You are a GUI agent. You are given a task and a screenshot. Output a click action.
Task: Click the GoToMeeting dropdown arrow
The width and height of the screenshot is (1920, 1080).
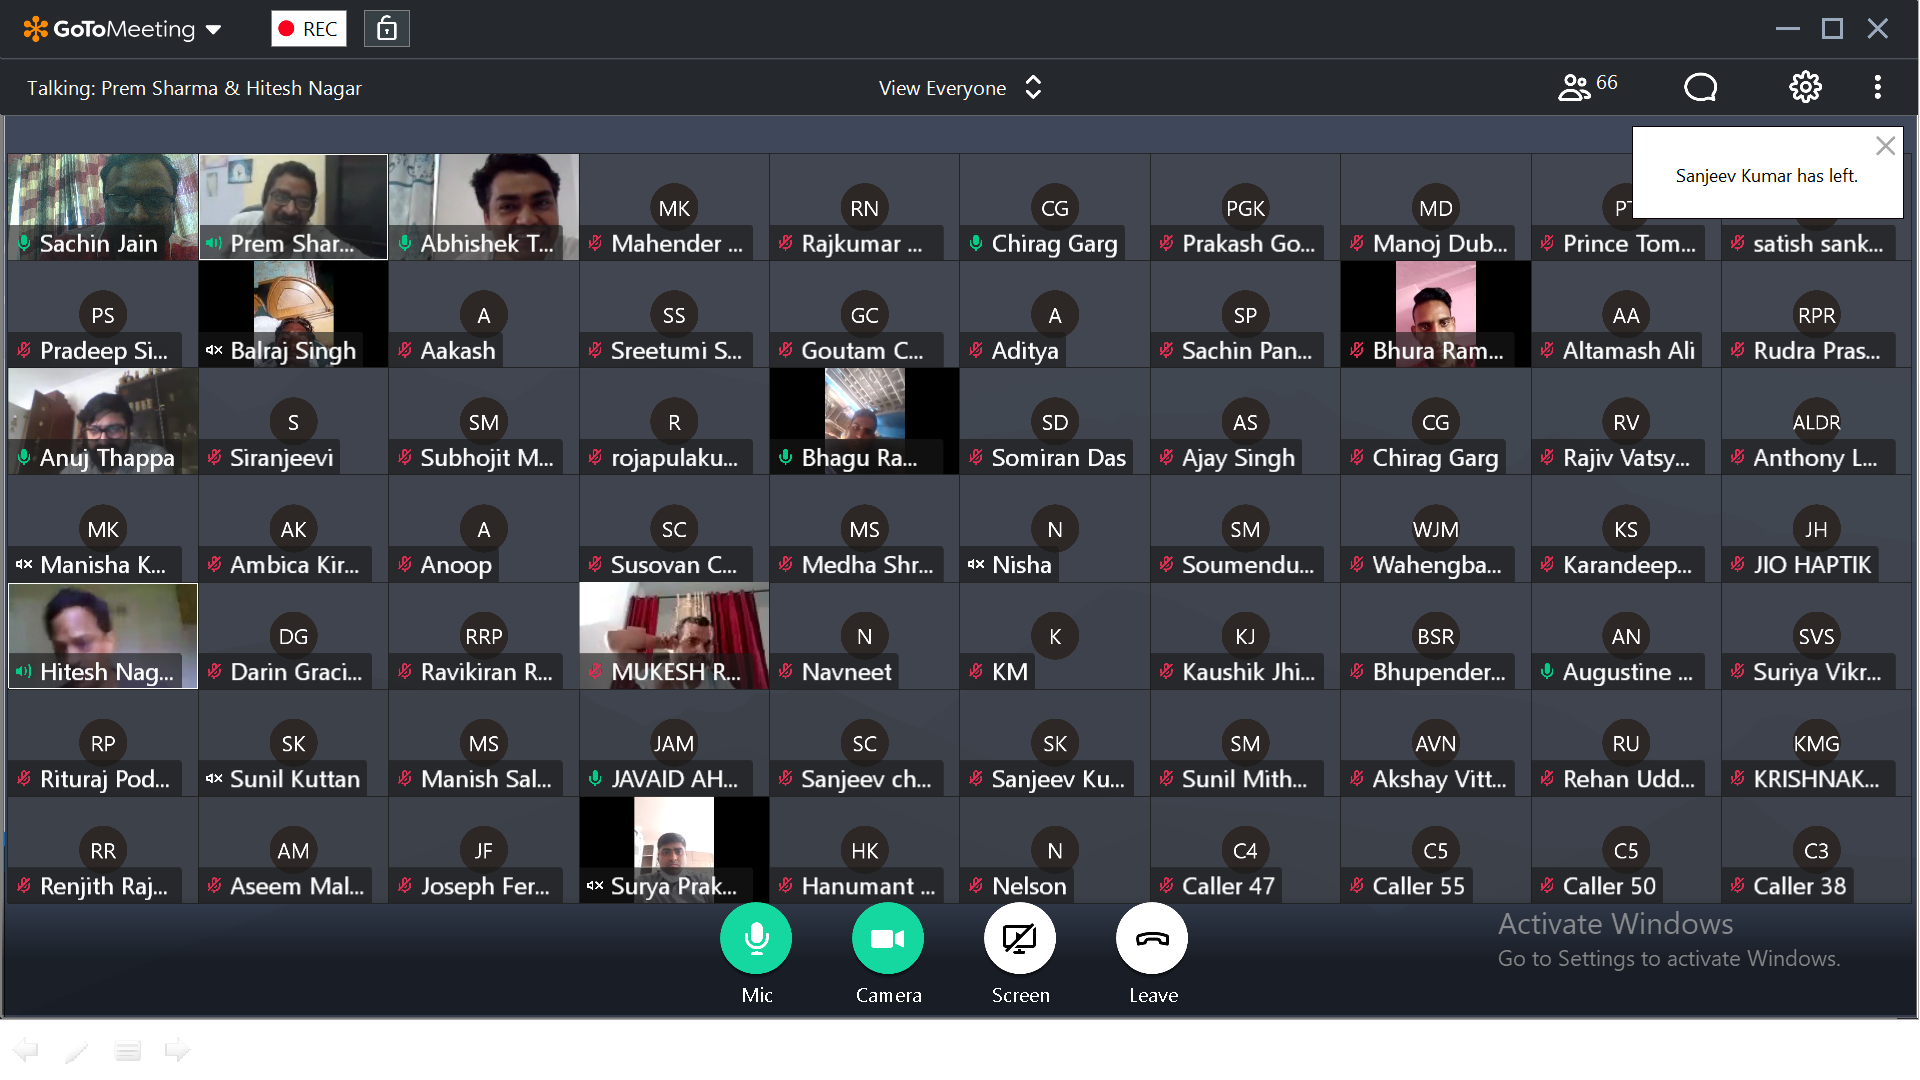[213, 30]
